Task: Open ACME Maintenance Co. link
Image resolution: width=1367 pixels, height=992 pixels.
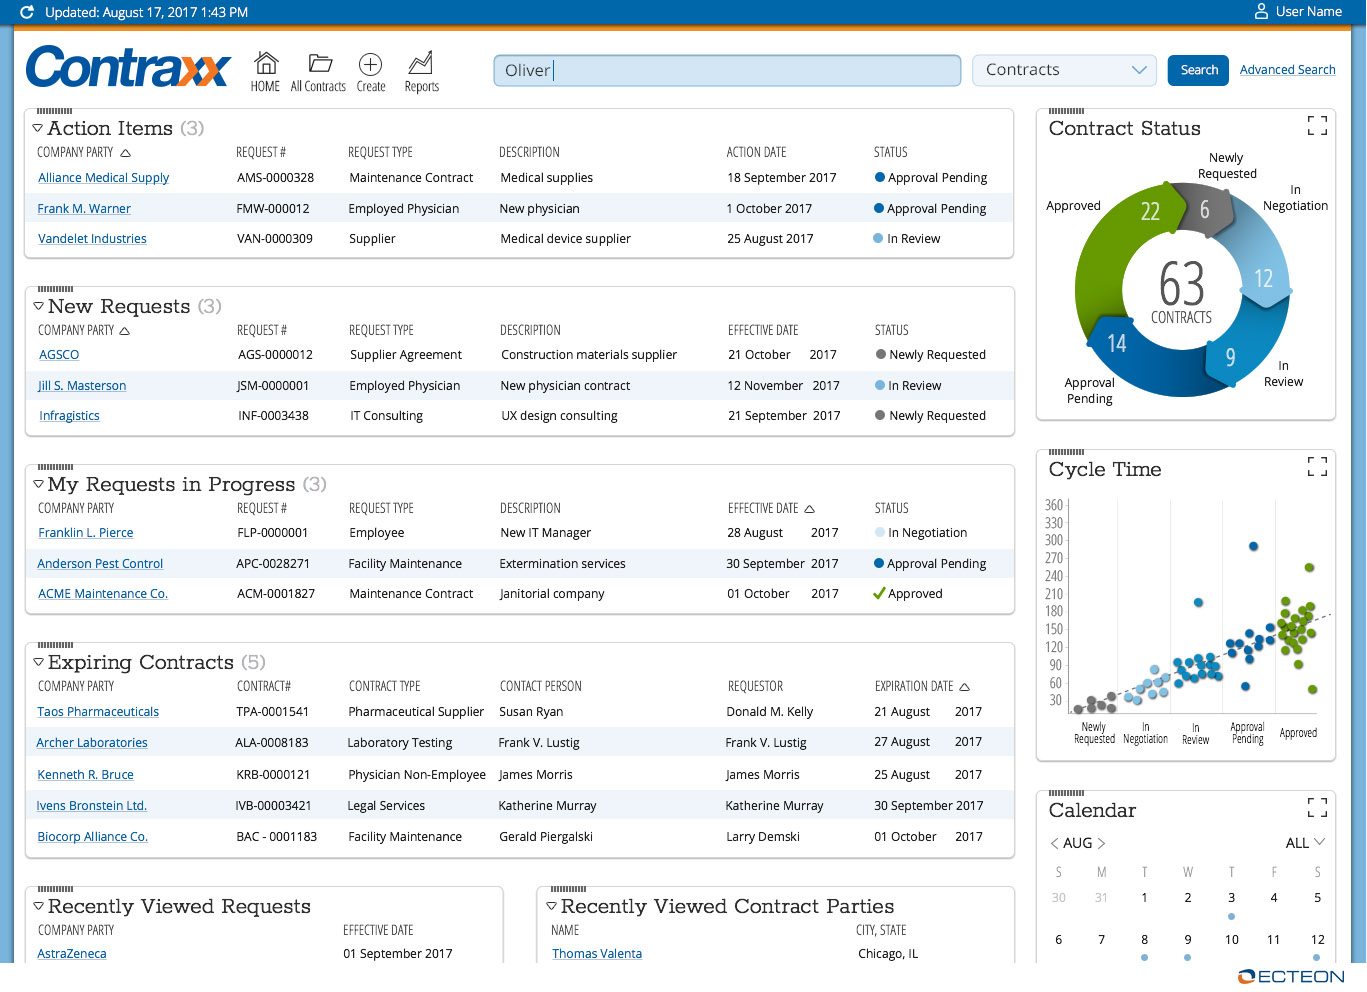Action: coord(102,594)
